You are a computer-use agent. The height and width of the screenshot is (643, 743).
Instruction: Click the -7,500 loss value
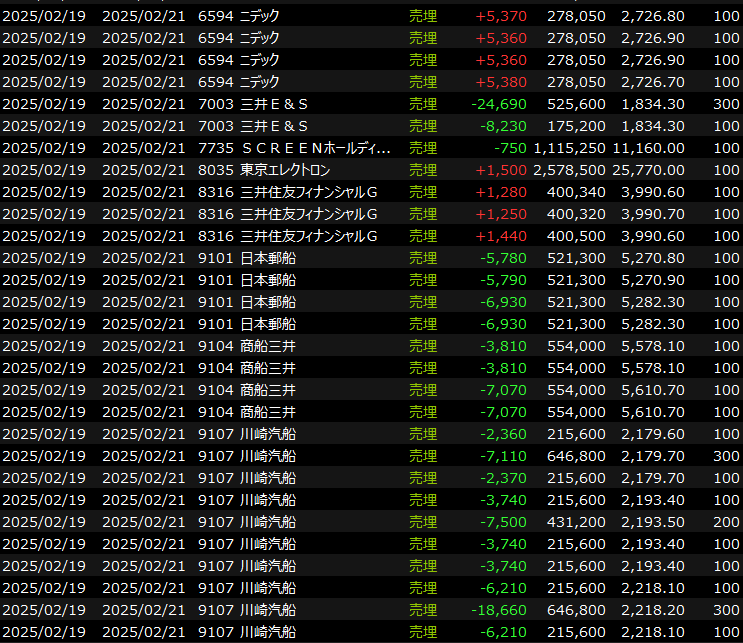pos(503,522)
